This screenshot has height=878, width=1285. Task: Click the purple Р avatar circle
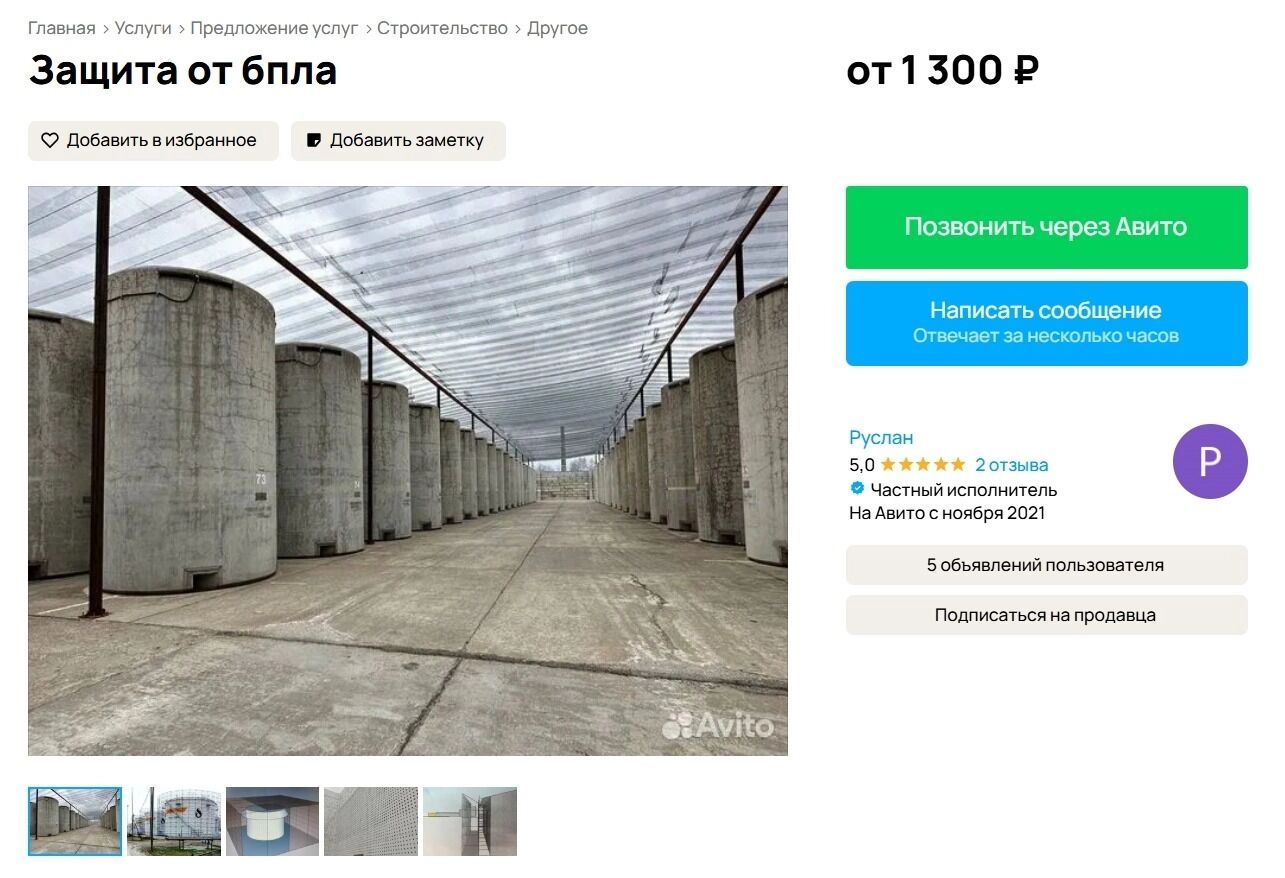[x=1210, y=461]
